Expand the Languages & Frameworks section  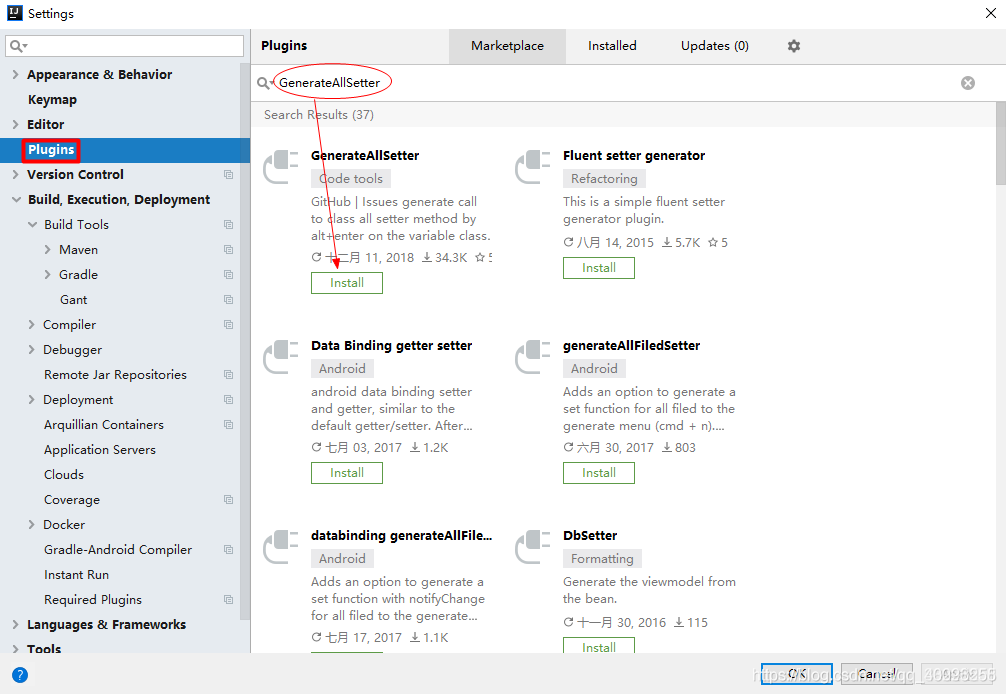(x=15, y=625)
